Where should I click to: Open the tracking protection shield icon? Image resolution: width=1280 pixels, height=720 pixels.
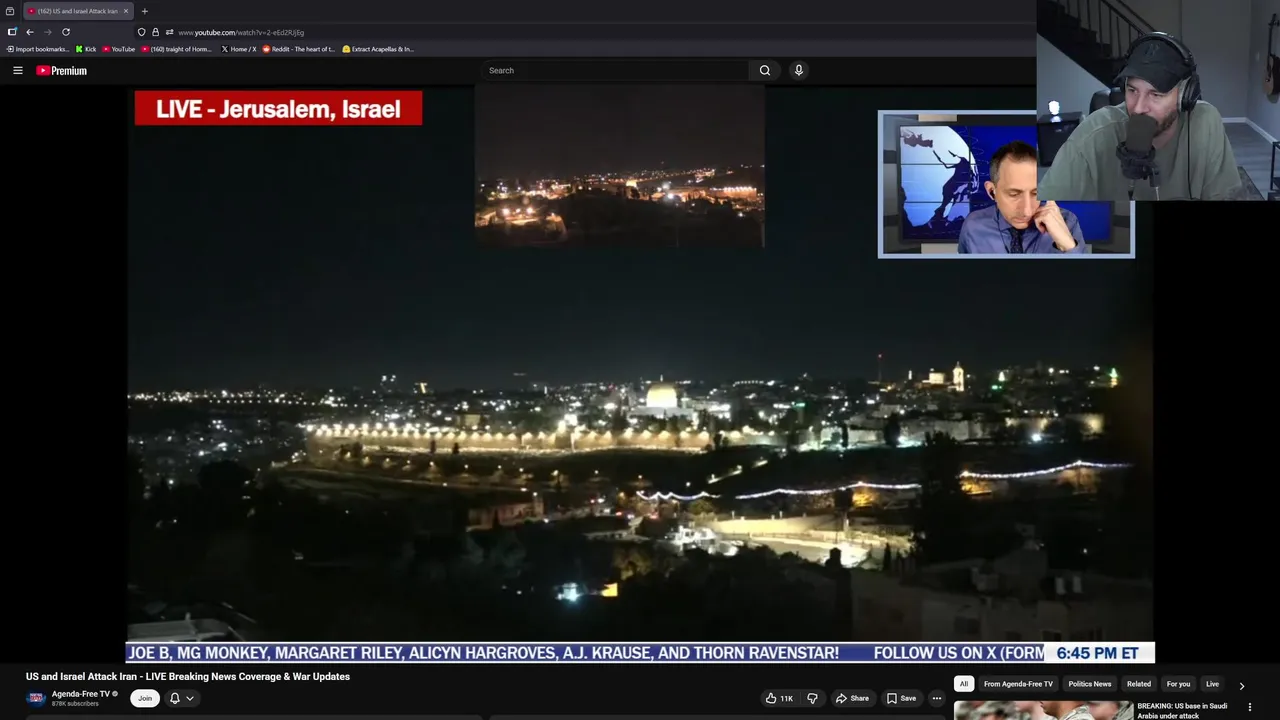[141, 32]
